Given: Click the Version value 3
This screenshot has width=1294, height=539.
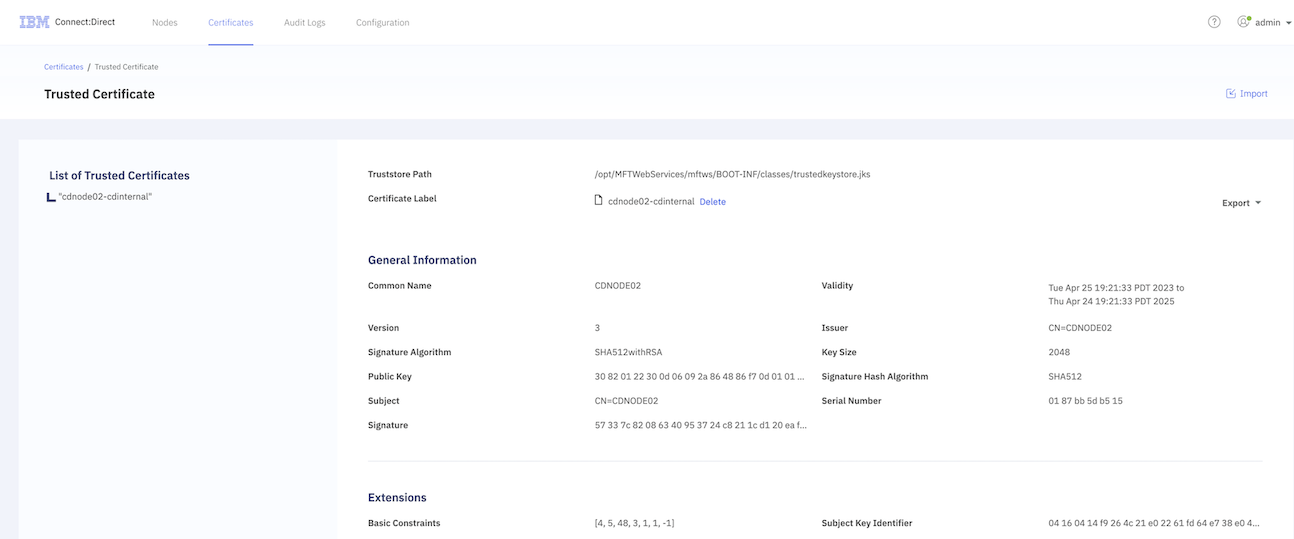Looking at the screenshot, I should click(597, 328).
